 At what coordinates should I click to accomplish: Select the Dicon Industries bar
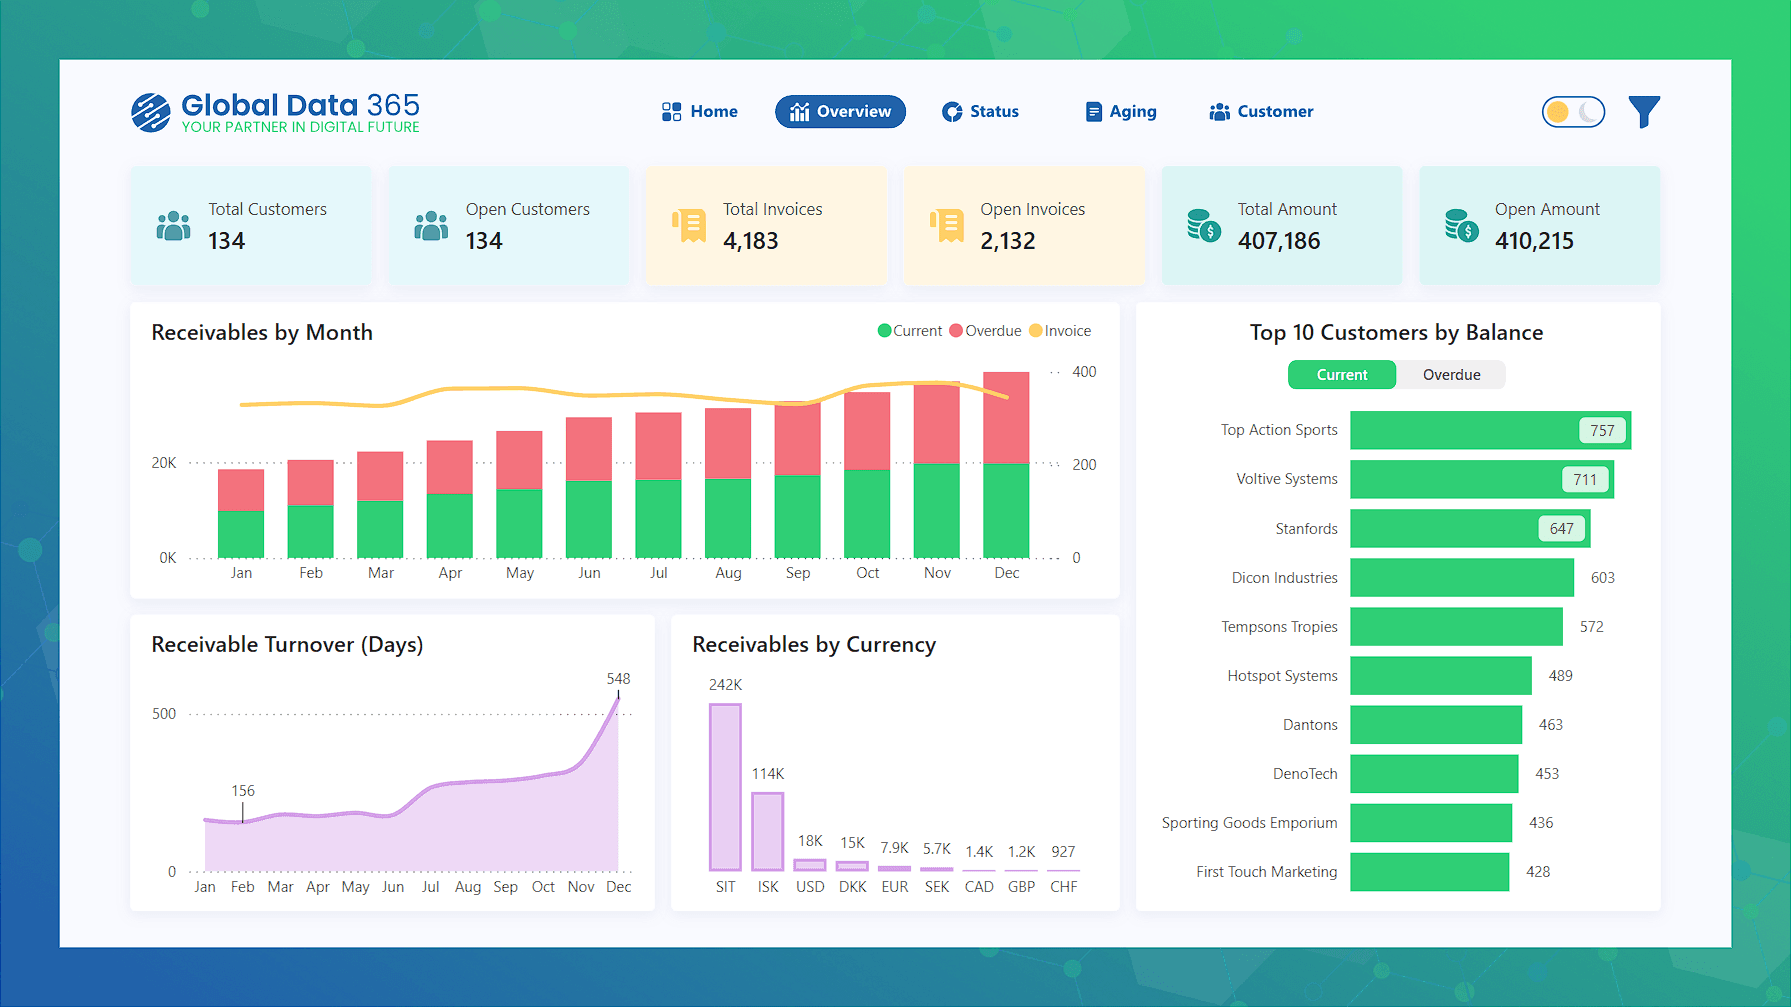point(1462,577)
